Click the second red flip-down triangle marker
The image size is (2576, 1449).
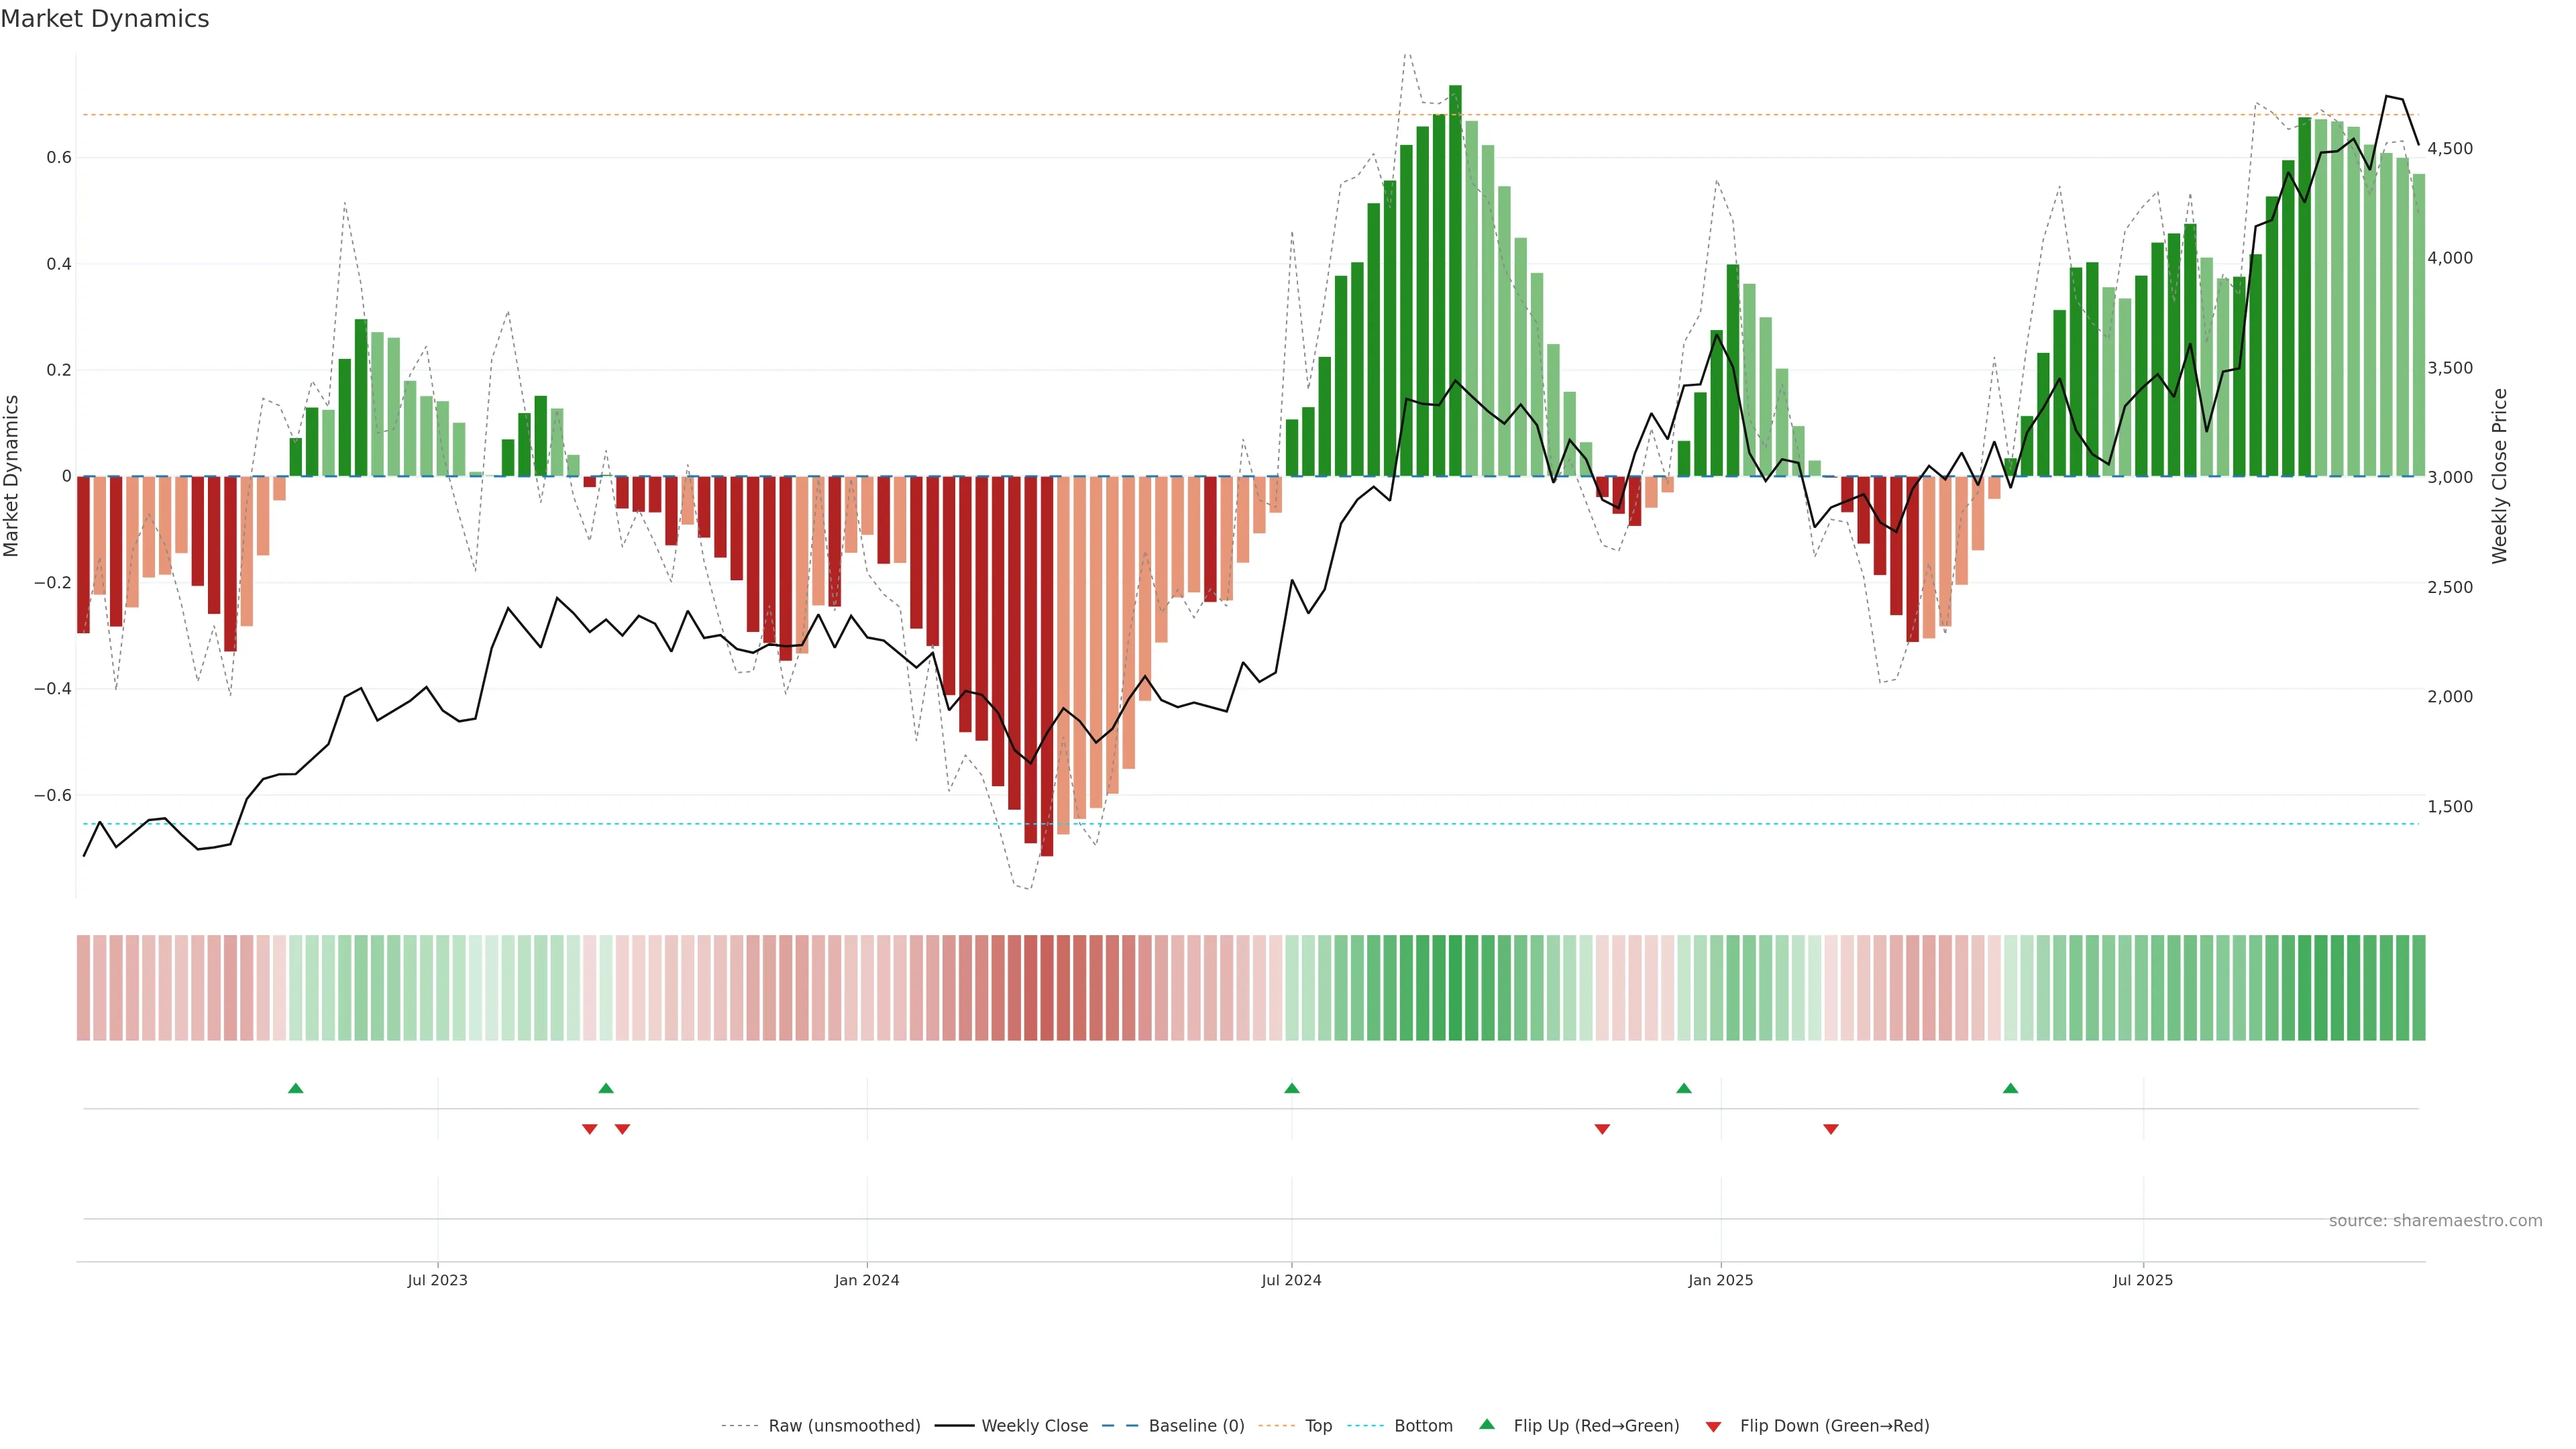pyautogui.click(x=622, y=1129)
